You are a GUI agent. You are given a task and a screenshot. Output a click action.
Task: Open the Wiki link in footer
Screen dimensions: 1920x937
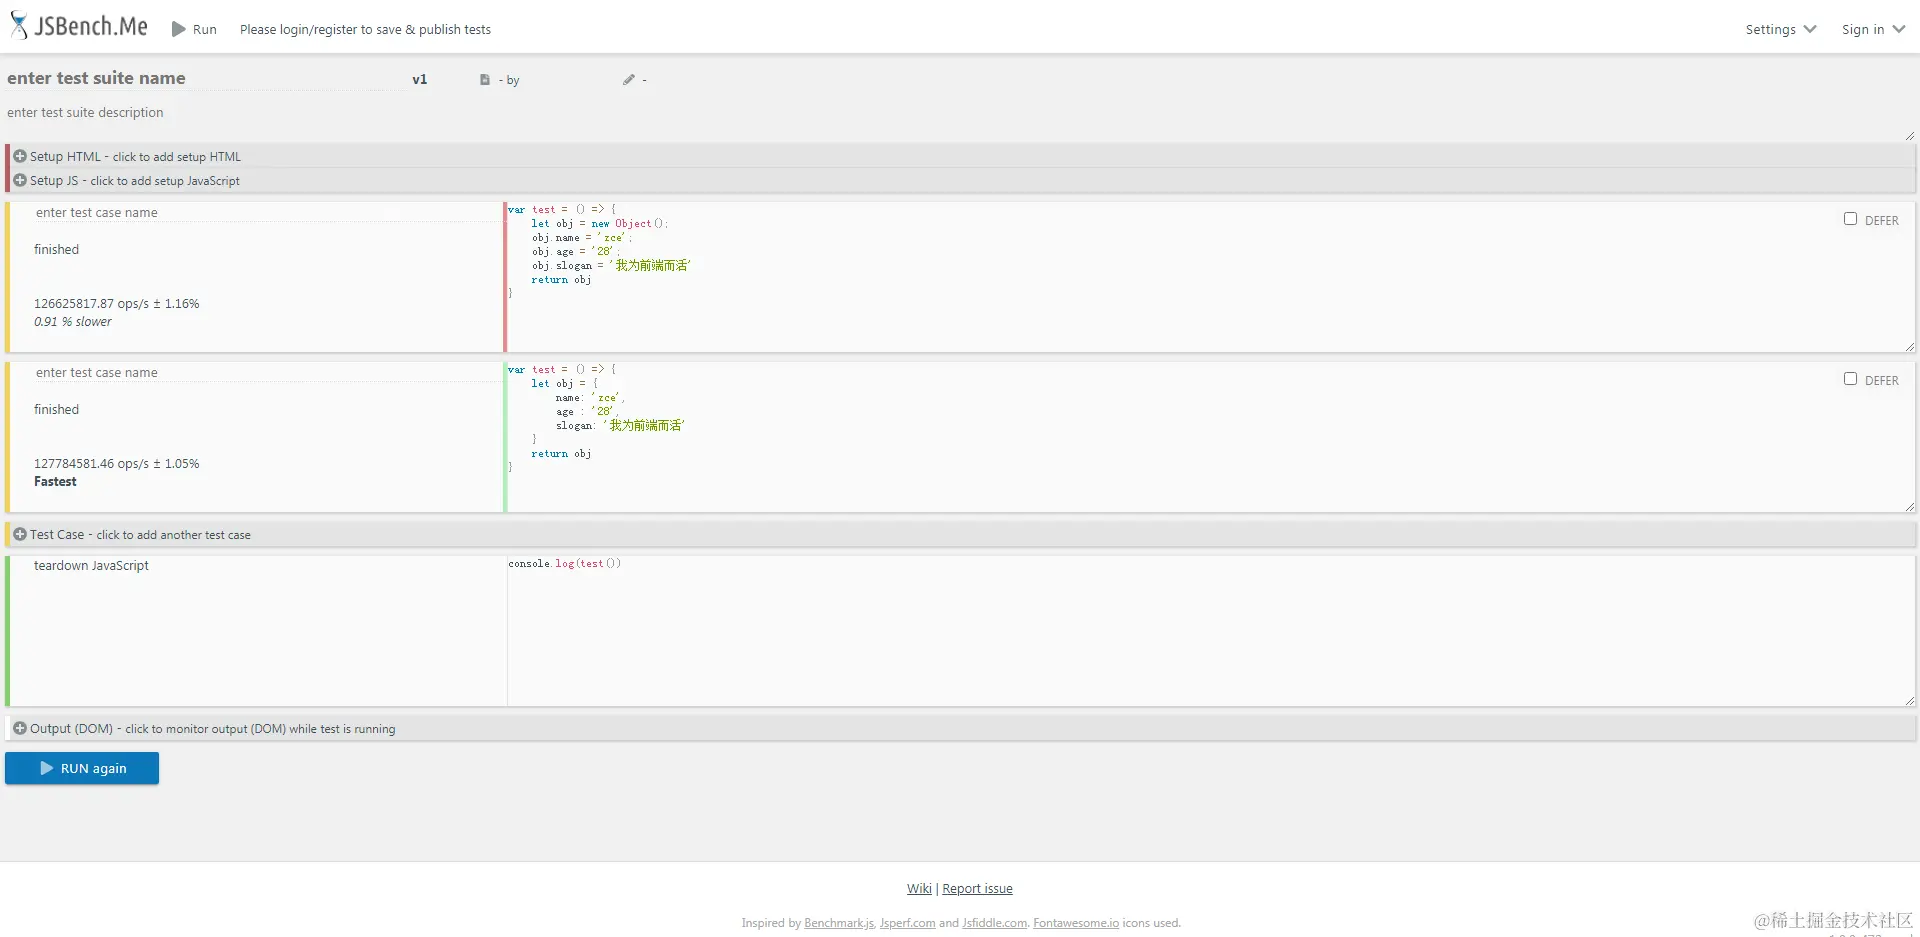click(919, 888)
